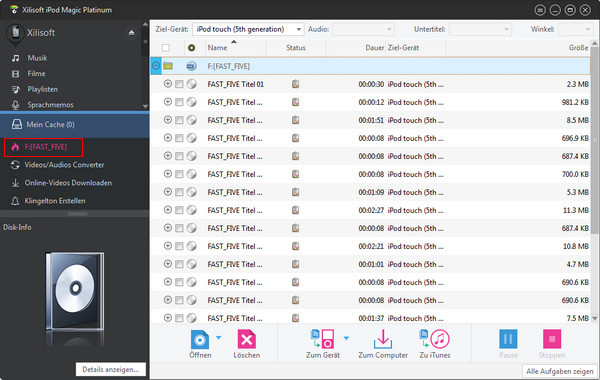Sort by the Status column header

coord(296,48)
